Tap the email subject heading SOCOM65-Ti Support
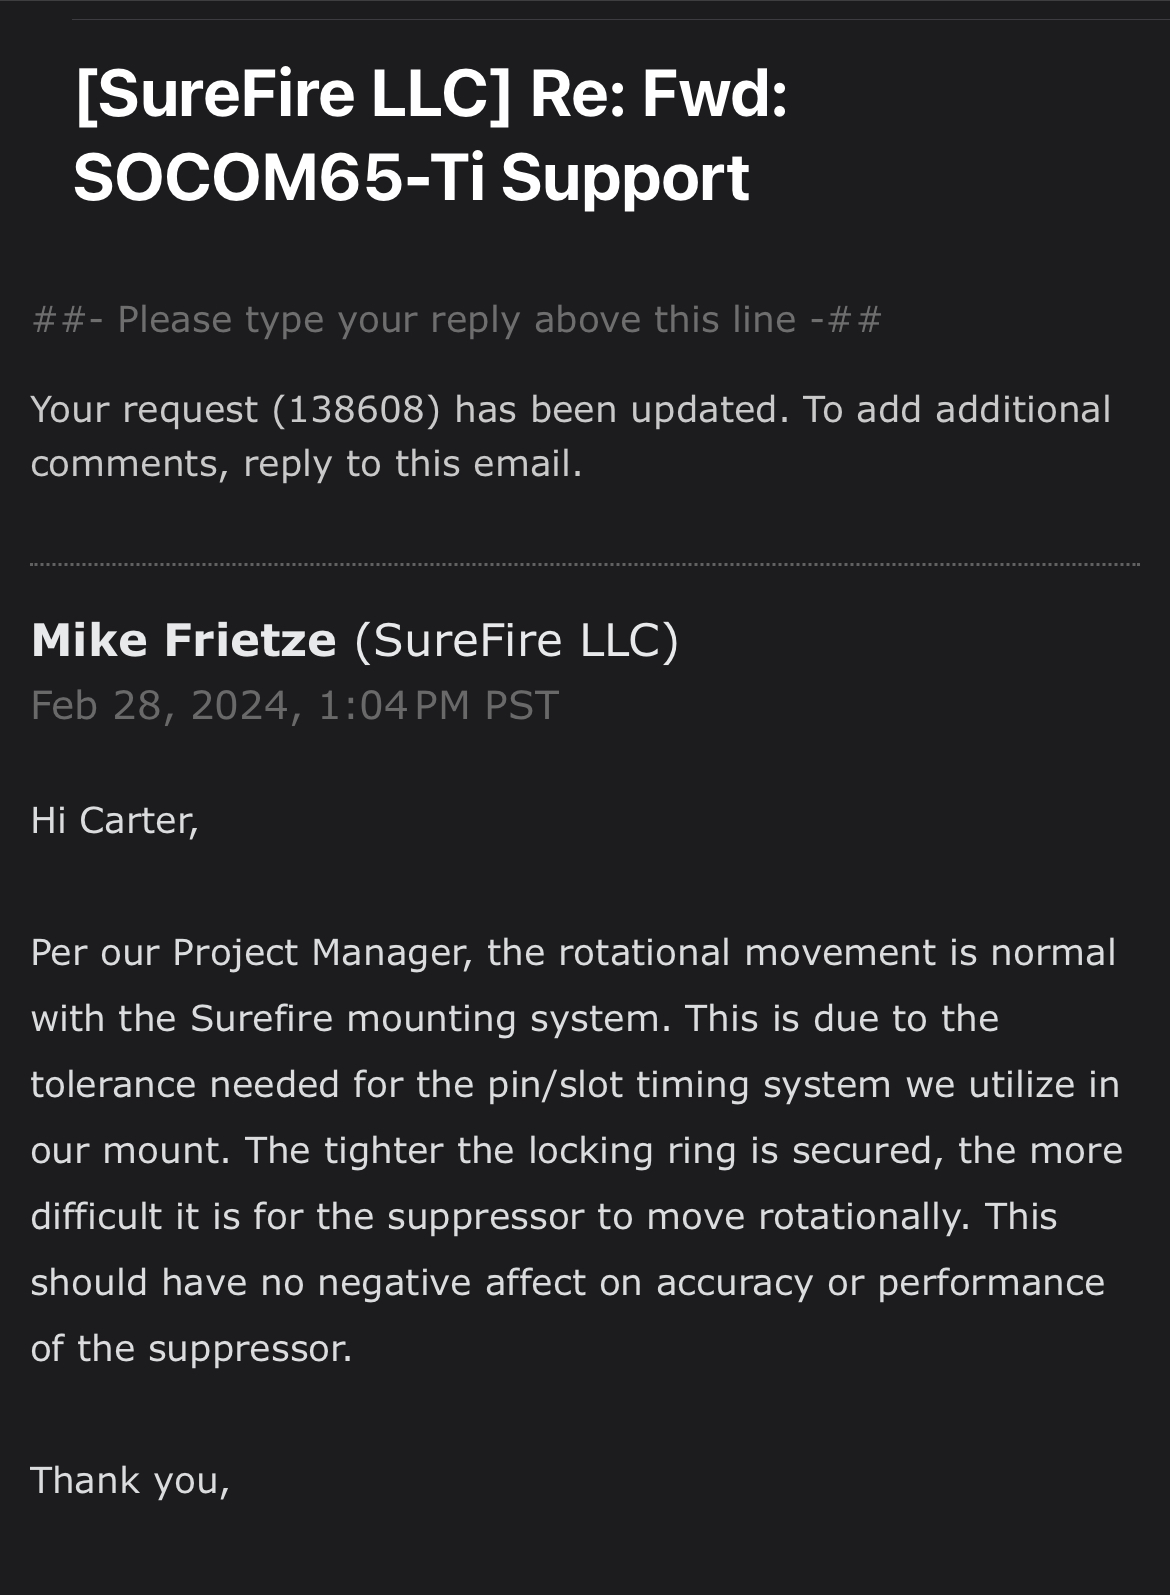Image resolution: width=1170 pixels, height=1595 pixels. pos(411,179)
